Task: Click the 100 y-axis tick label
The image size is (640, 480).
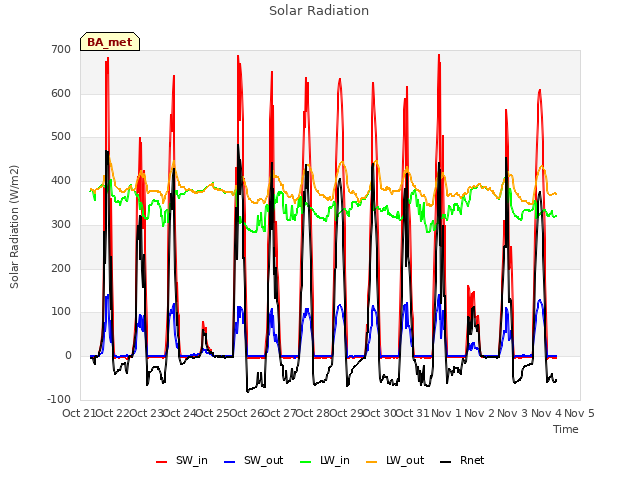Action: (61, 312)
